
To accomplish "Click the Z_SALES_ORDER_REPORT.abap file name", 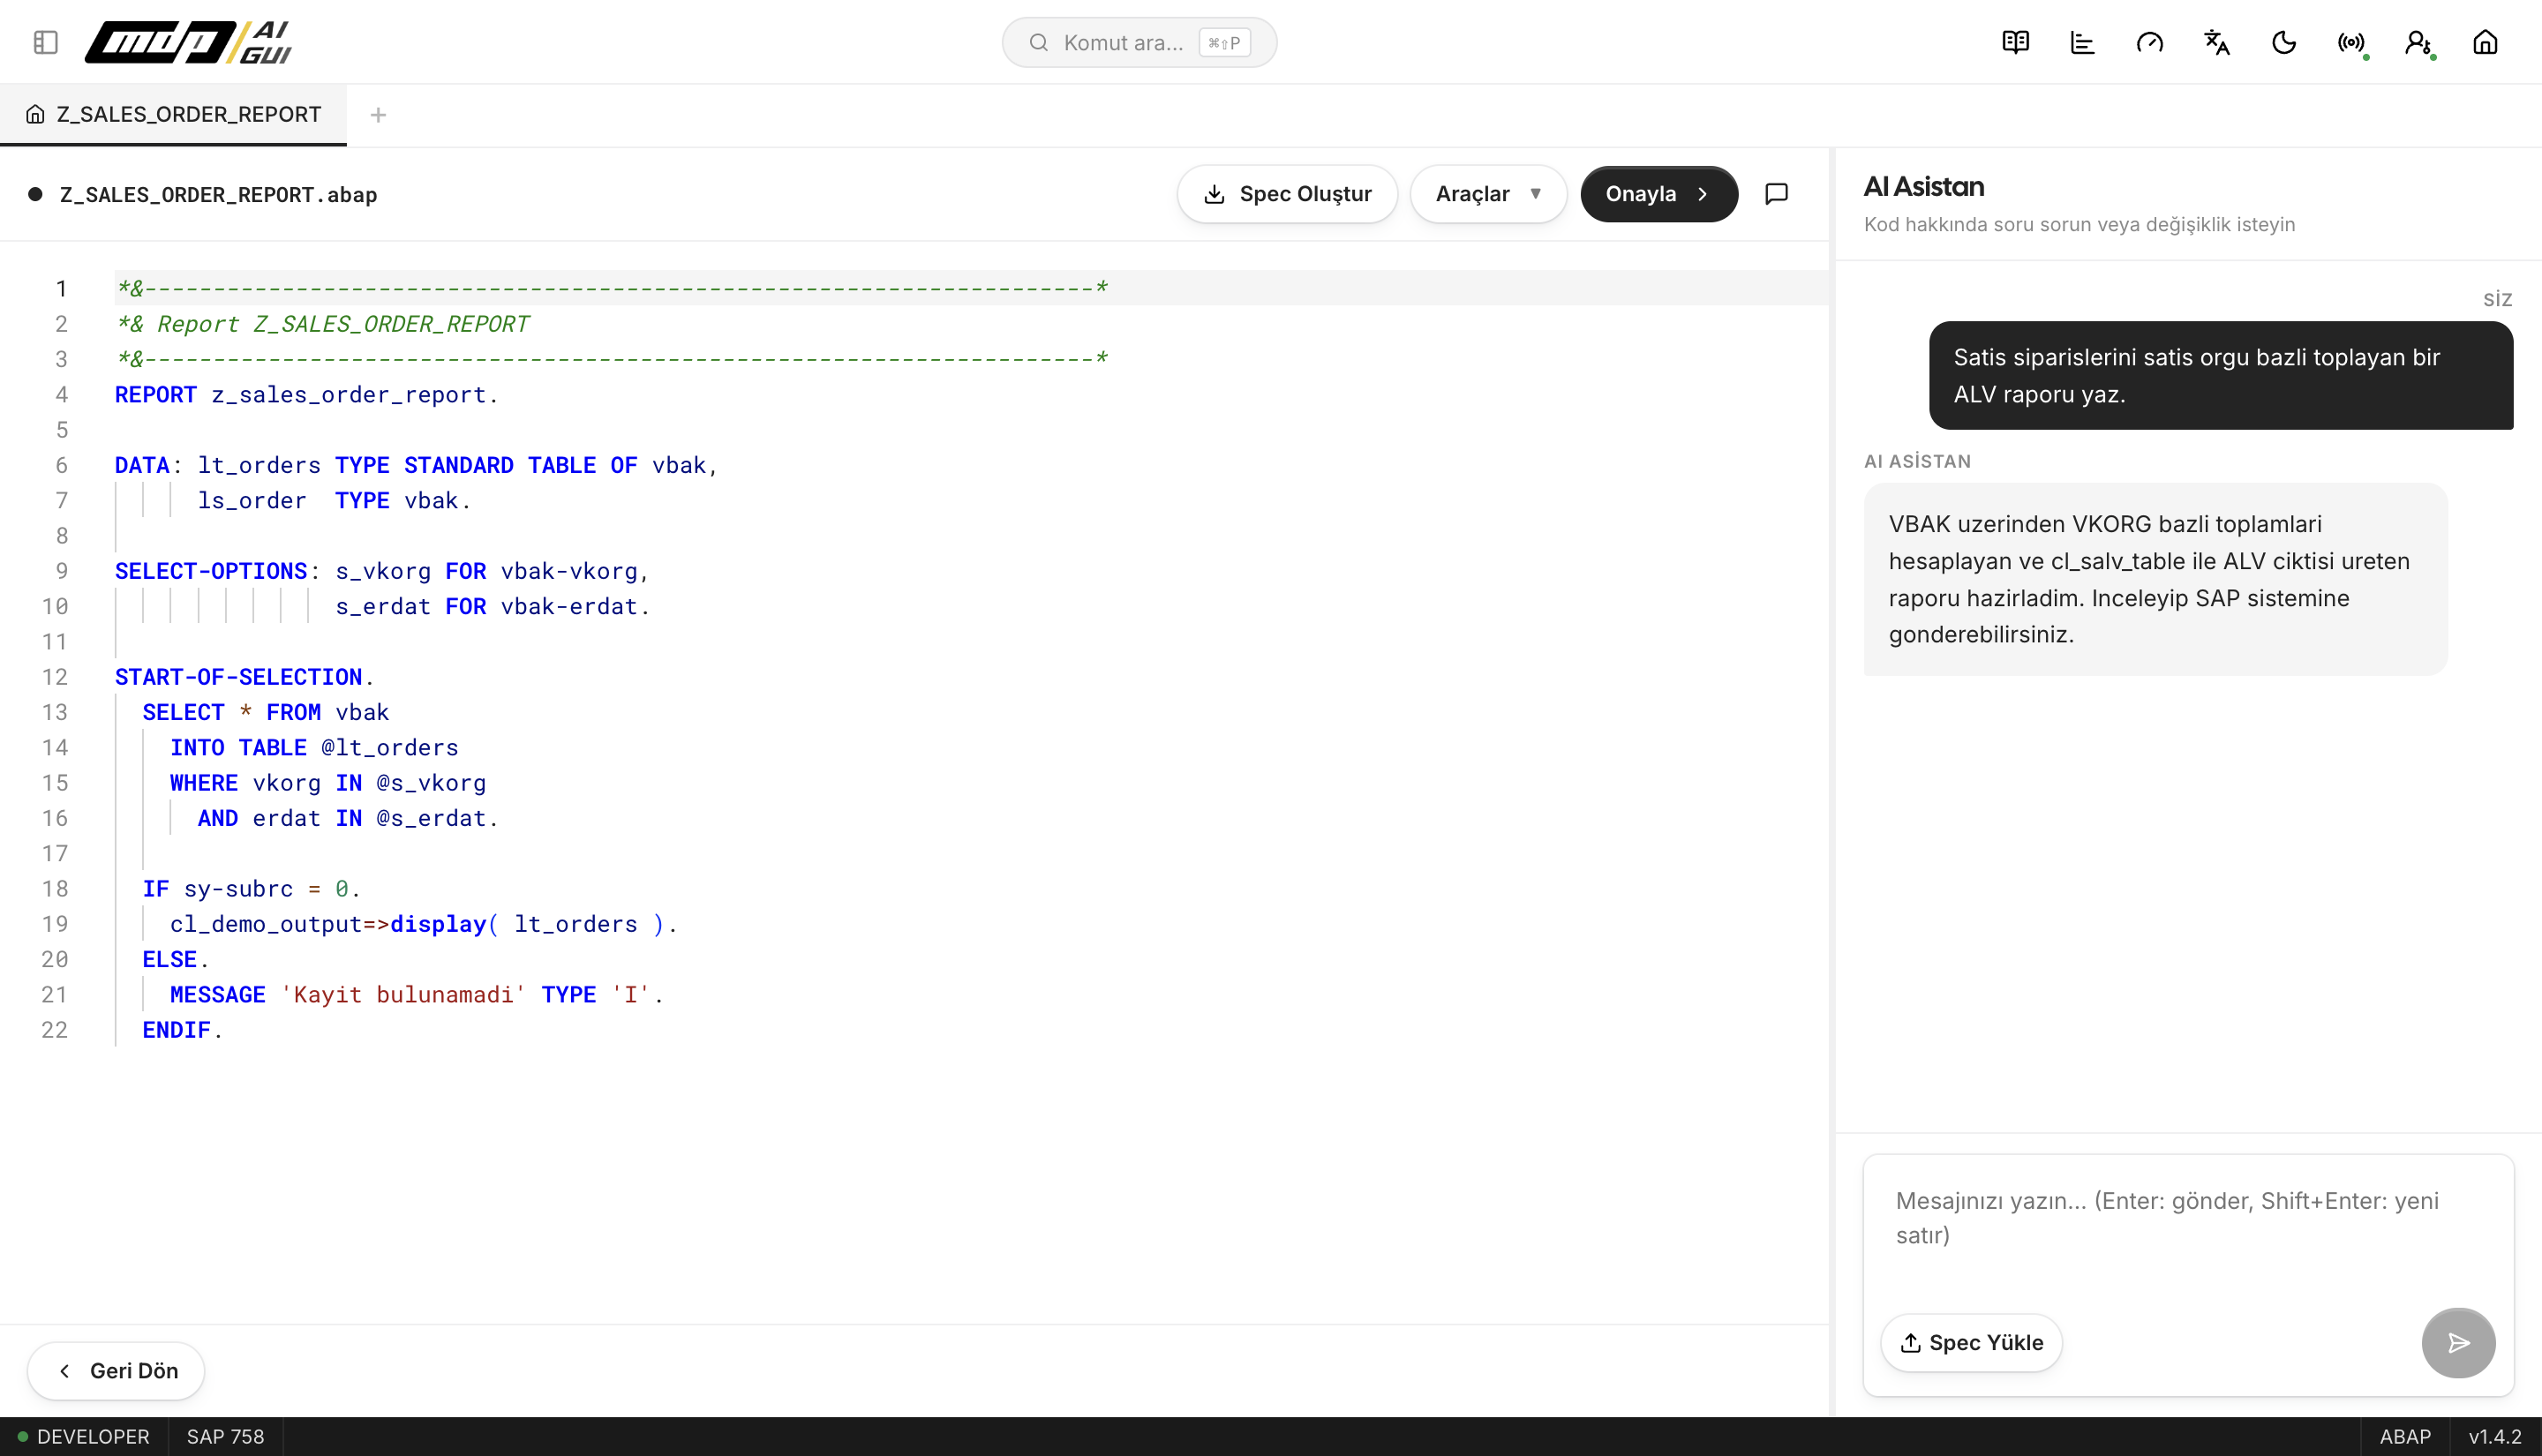I will pyautogui.click(x=218, y=194).
